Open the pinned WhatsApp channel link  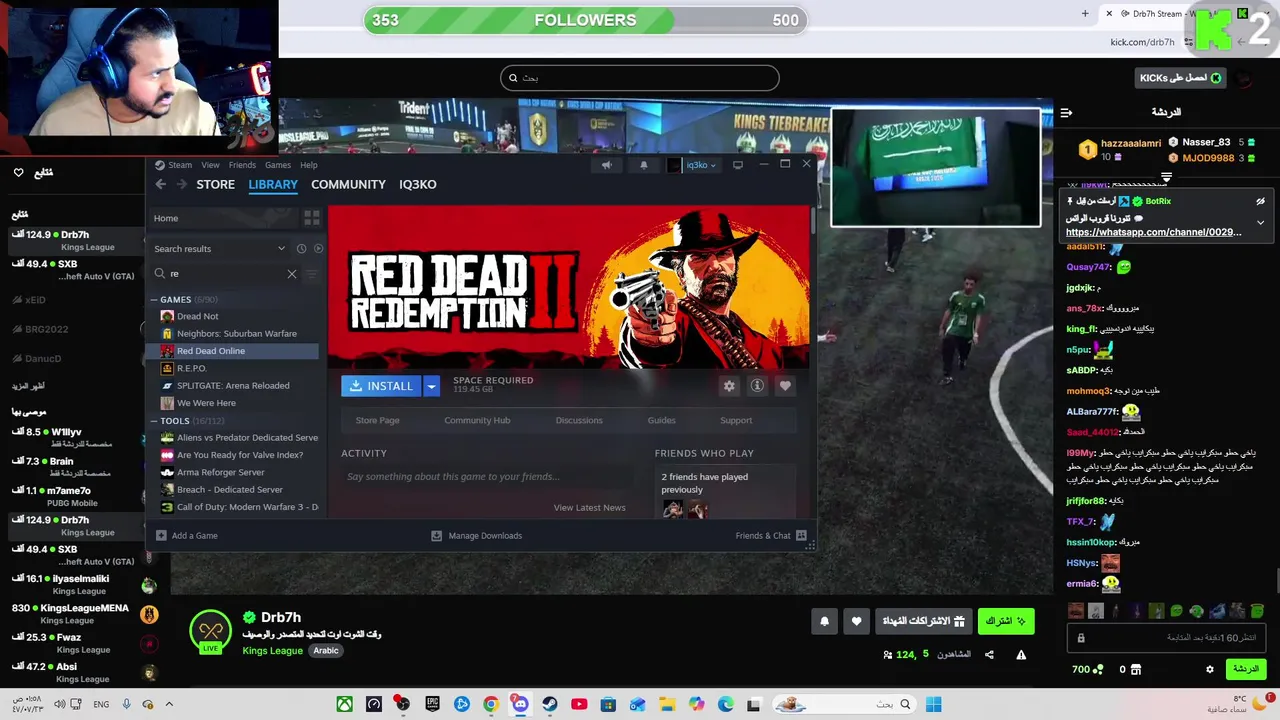point(1153,232)
